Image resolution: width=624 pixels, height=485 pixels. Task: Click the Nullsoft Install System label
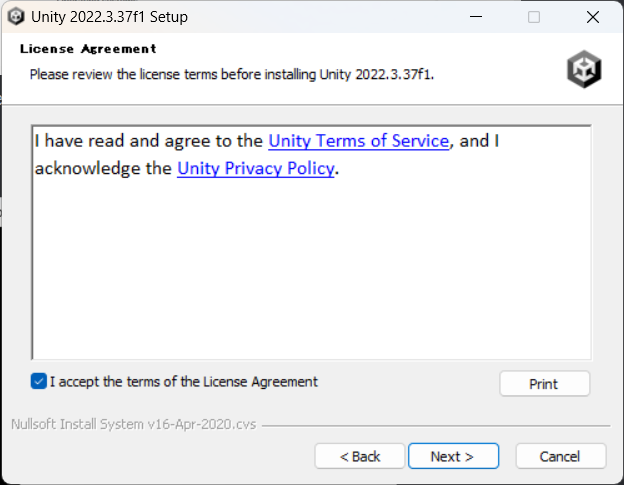click(x=132, y=424)
